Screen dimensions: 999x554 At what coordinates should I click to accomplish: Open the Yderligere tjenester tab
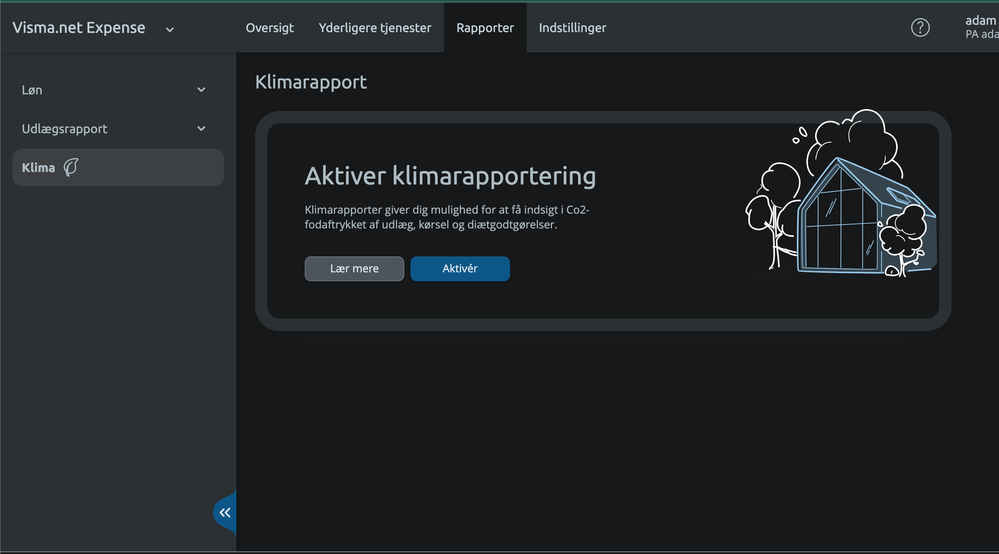[x=375, y=27]
